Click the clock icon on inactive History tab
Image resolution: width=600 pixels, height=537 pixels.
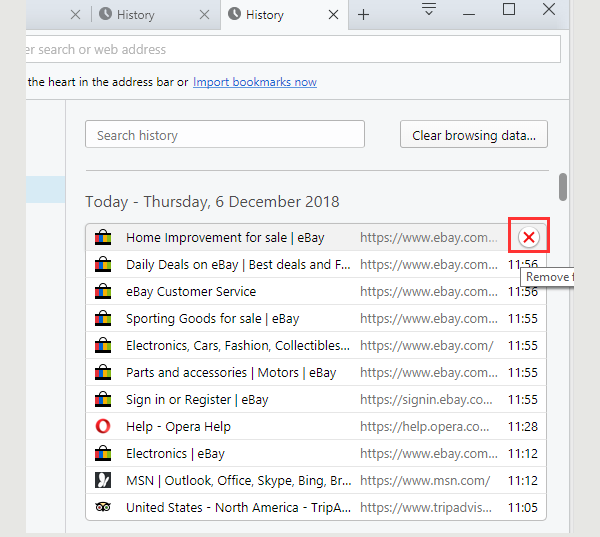(105, 14)
